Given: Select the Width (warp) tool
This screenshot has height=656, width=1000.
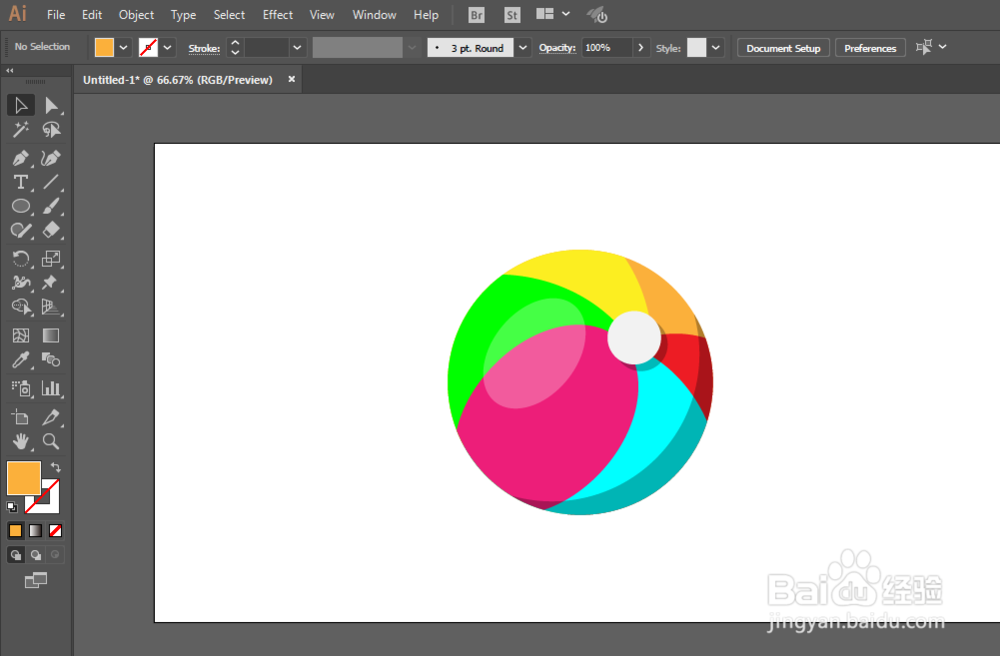Looking at the screenshot, I should coord(20,282).
